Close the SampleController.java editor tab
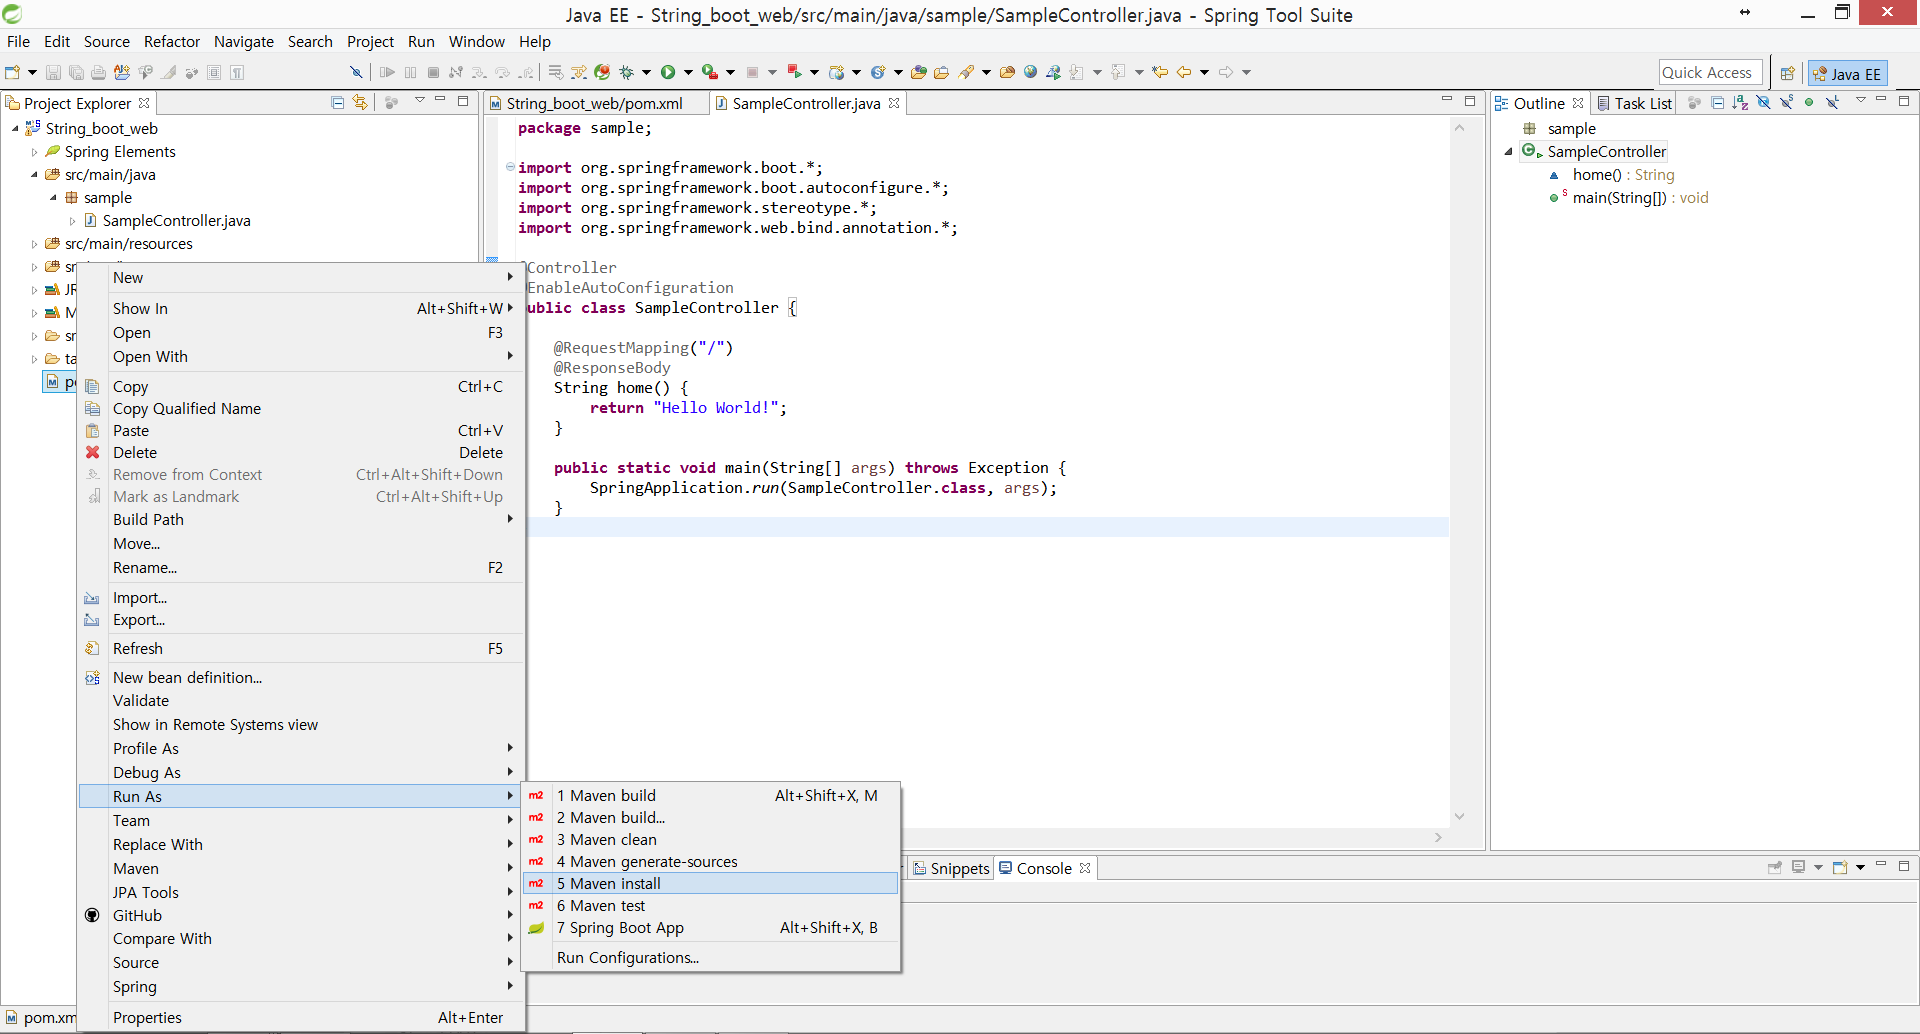 pos(894,103)
